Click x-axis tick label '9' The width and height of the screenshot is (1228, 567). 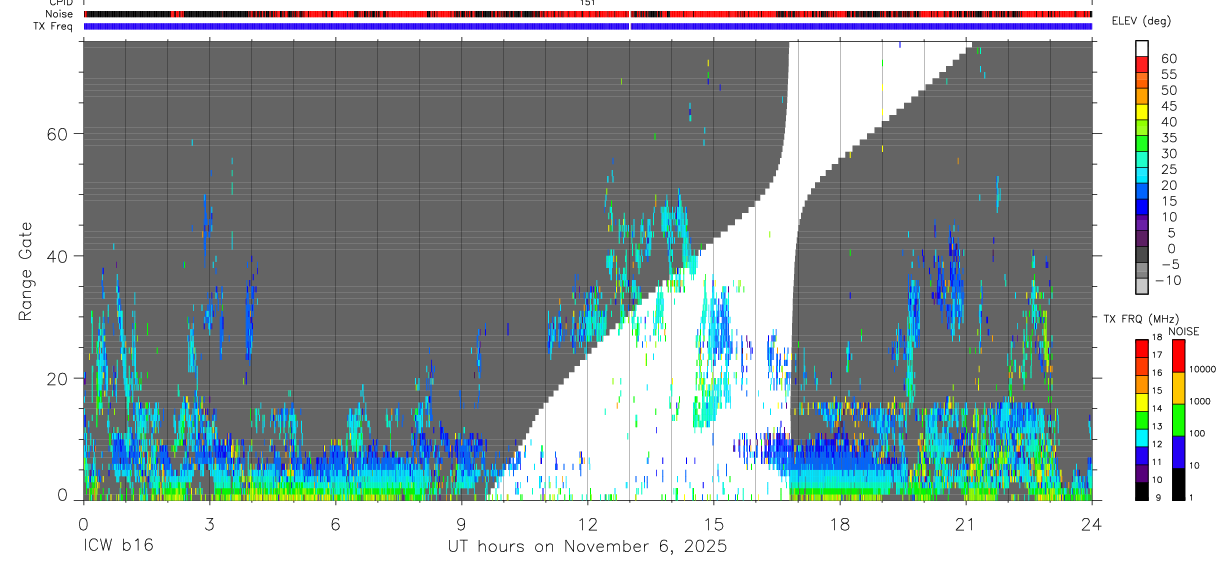pyautogui.click(x=461, y=524)
